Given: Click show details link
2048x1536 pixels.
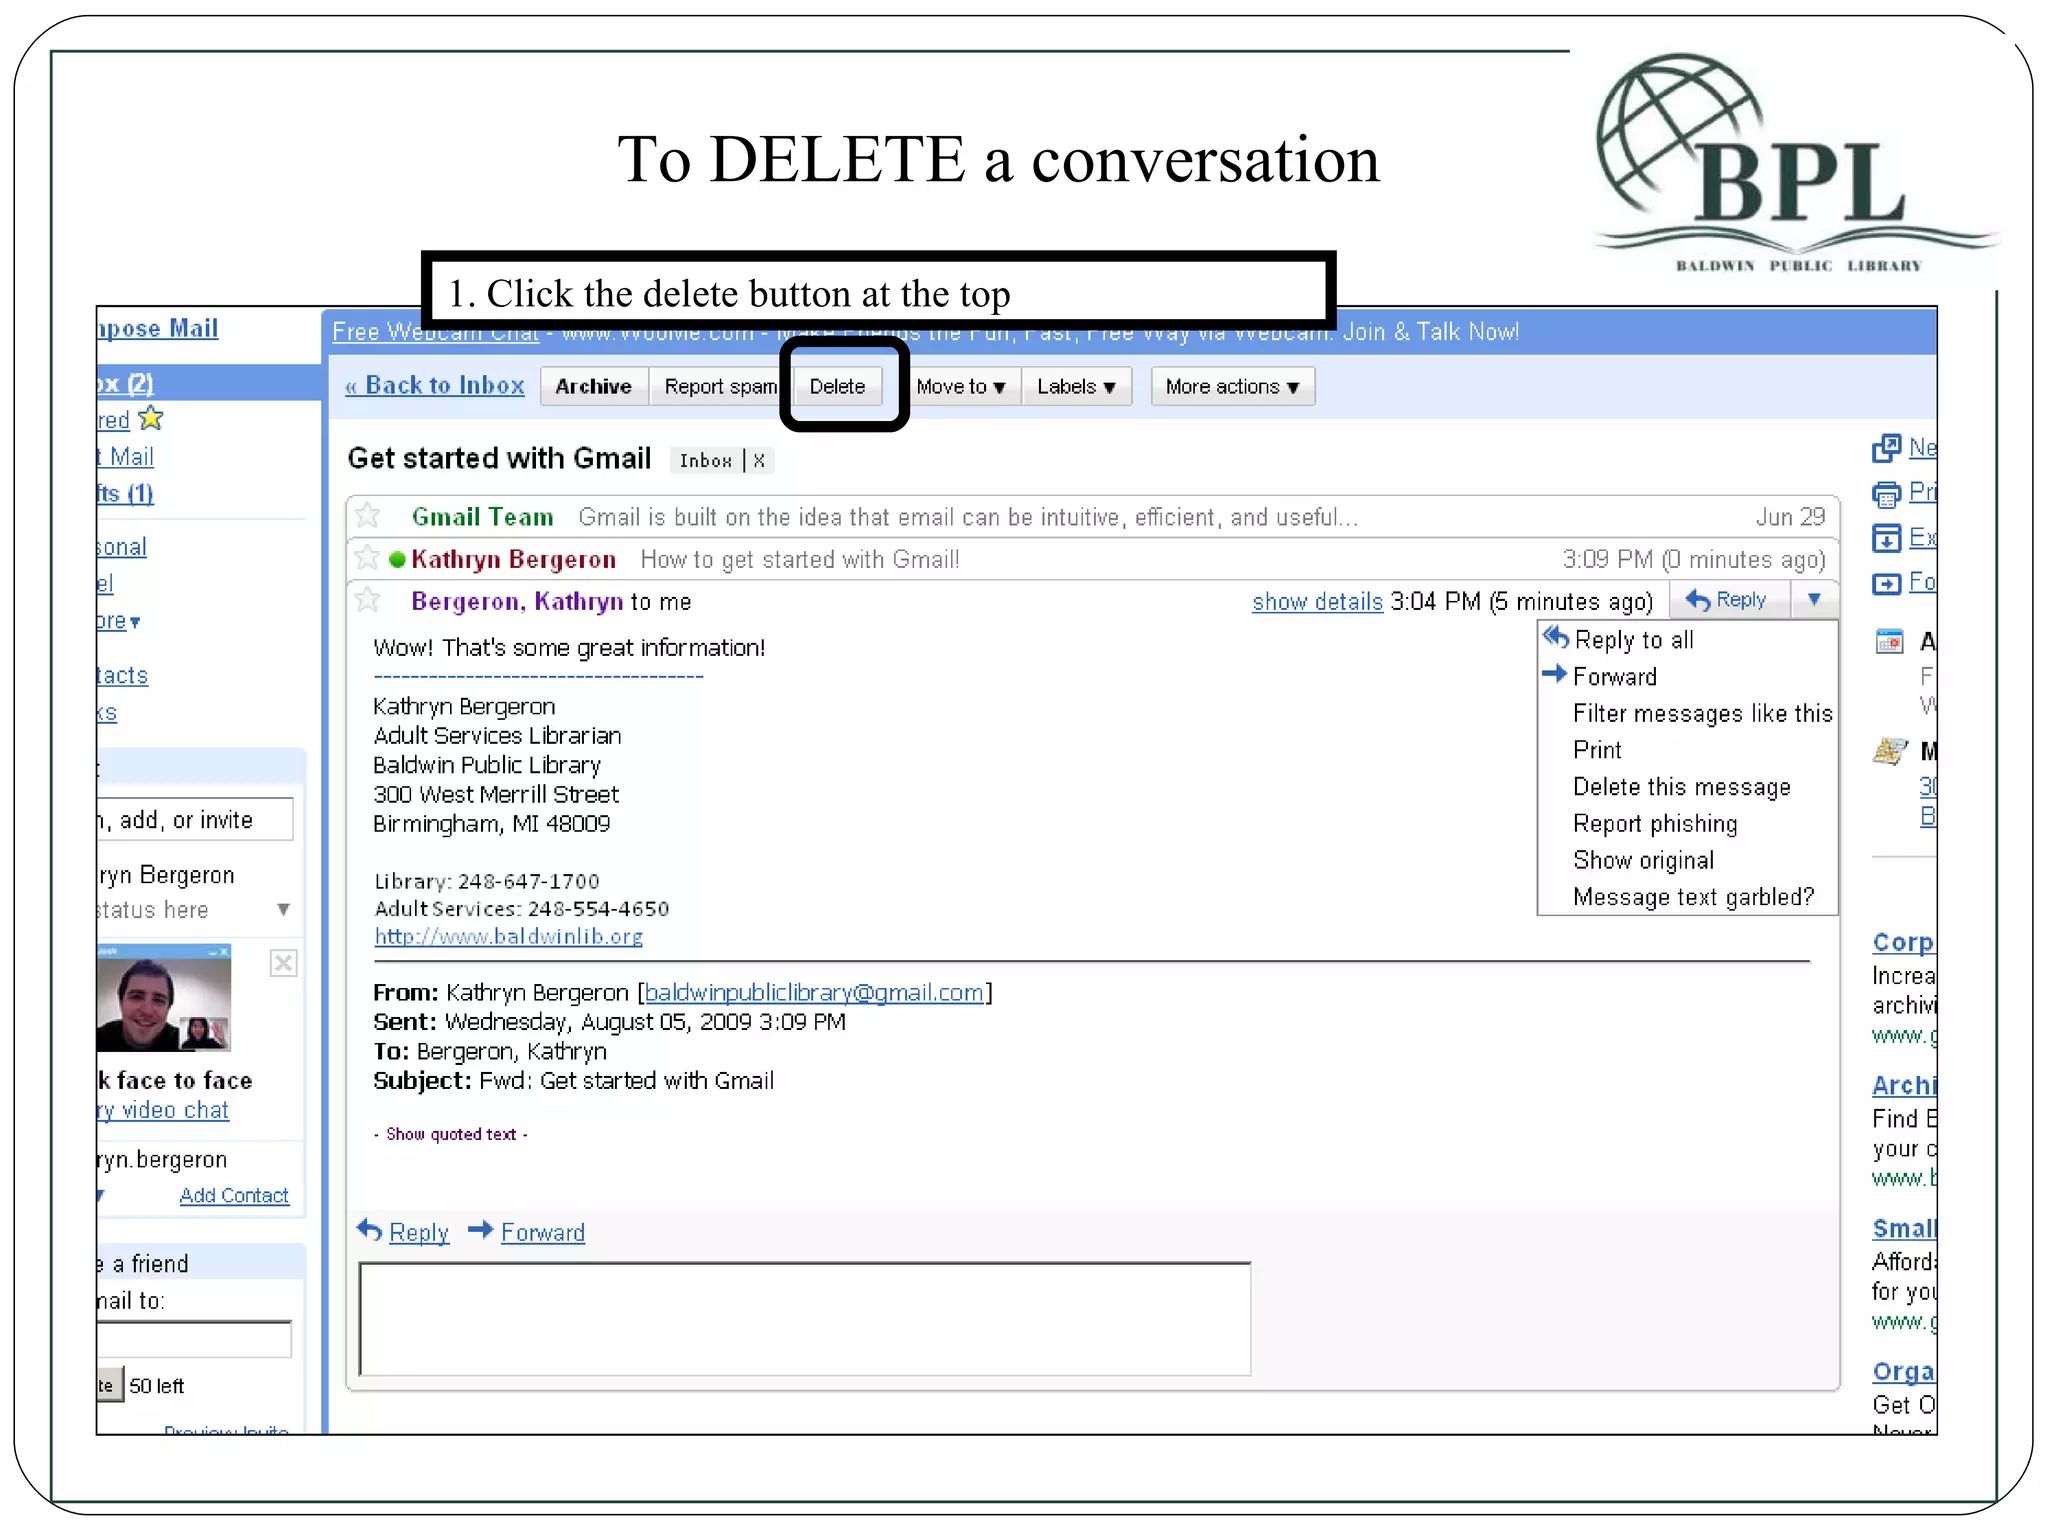Looking at the screenshot, I should click(1317, 602).
